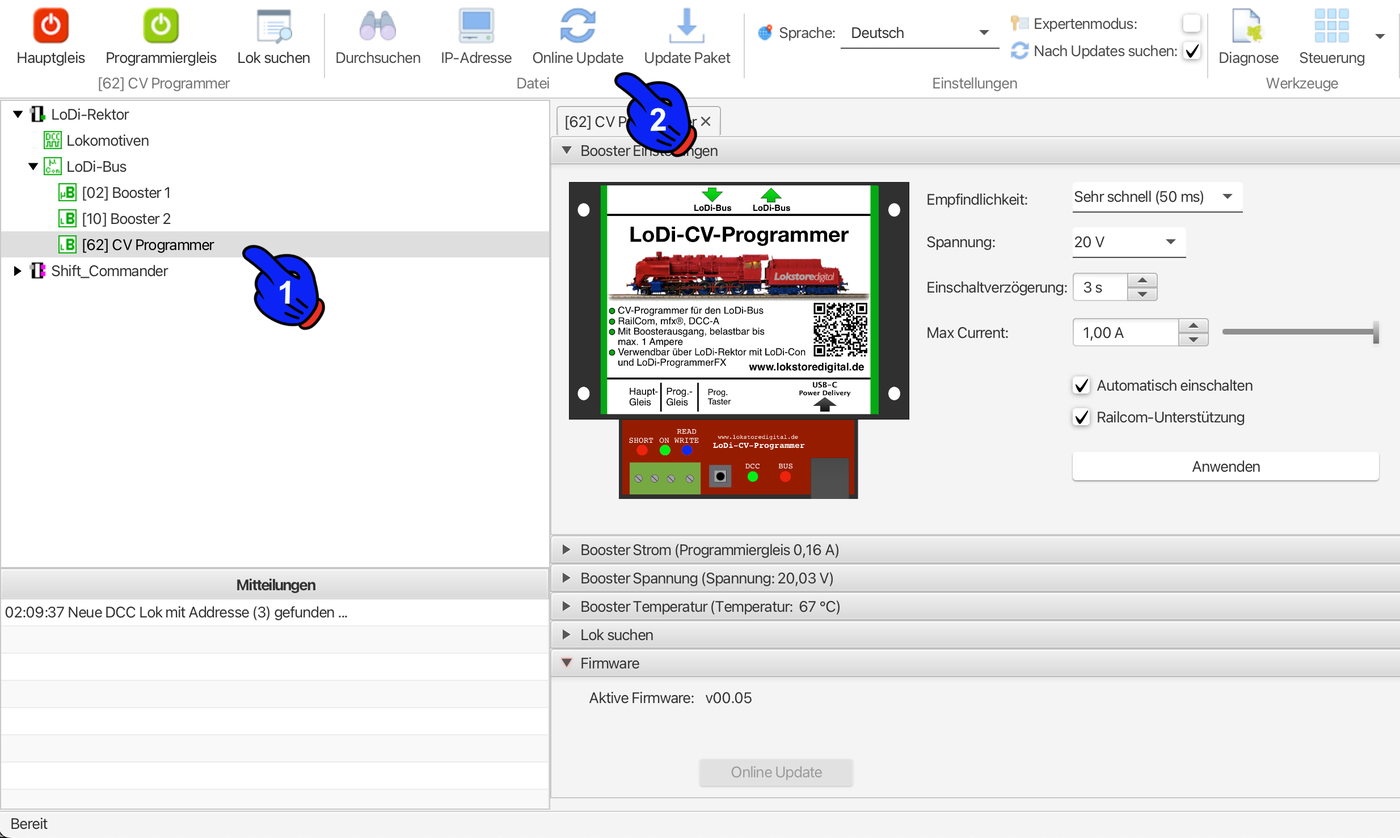Select Lokomotiven in the device tree

108,140
